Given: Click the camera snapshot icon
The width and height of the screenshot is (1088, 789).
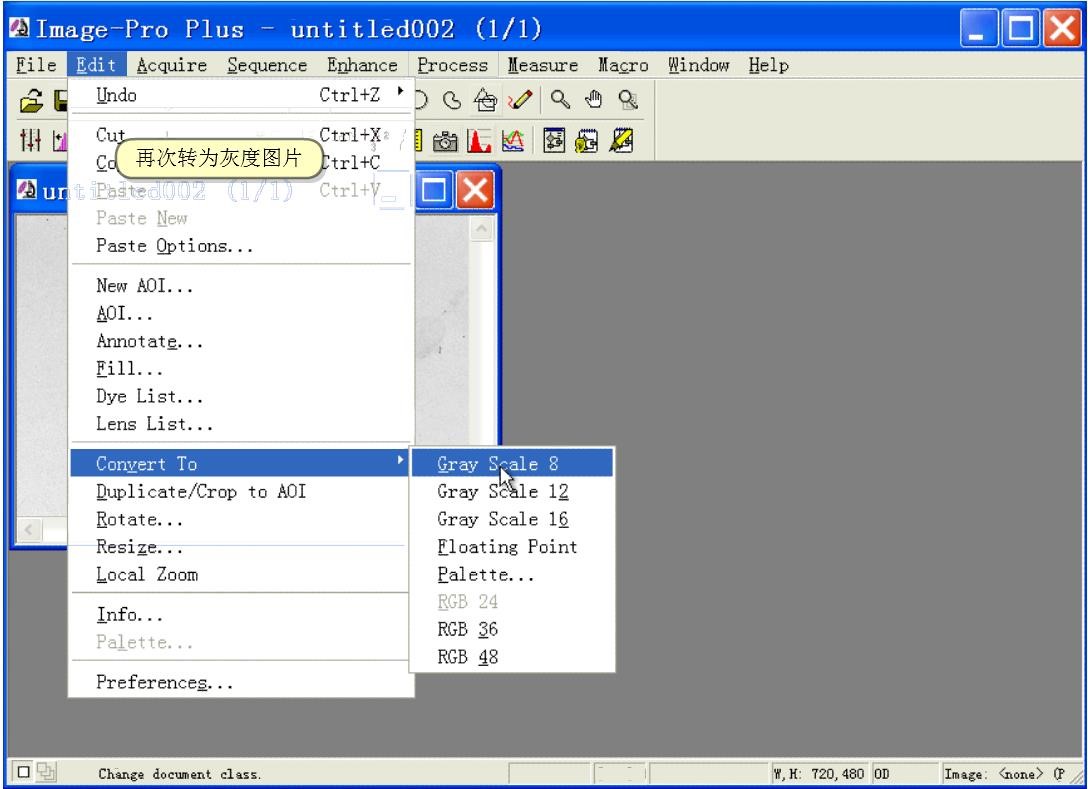Looking at the screenshot, I should (445, 141).
